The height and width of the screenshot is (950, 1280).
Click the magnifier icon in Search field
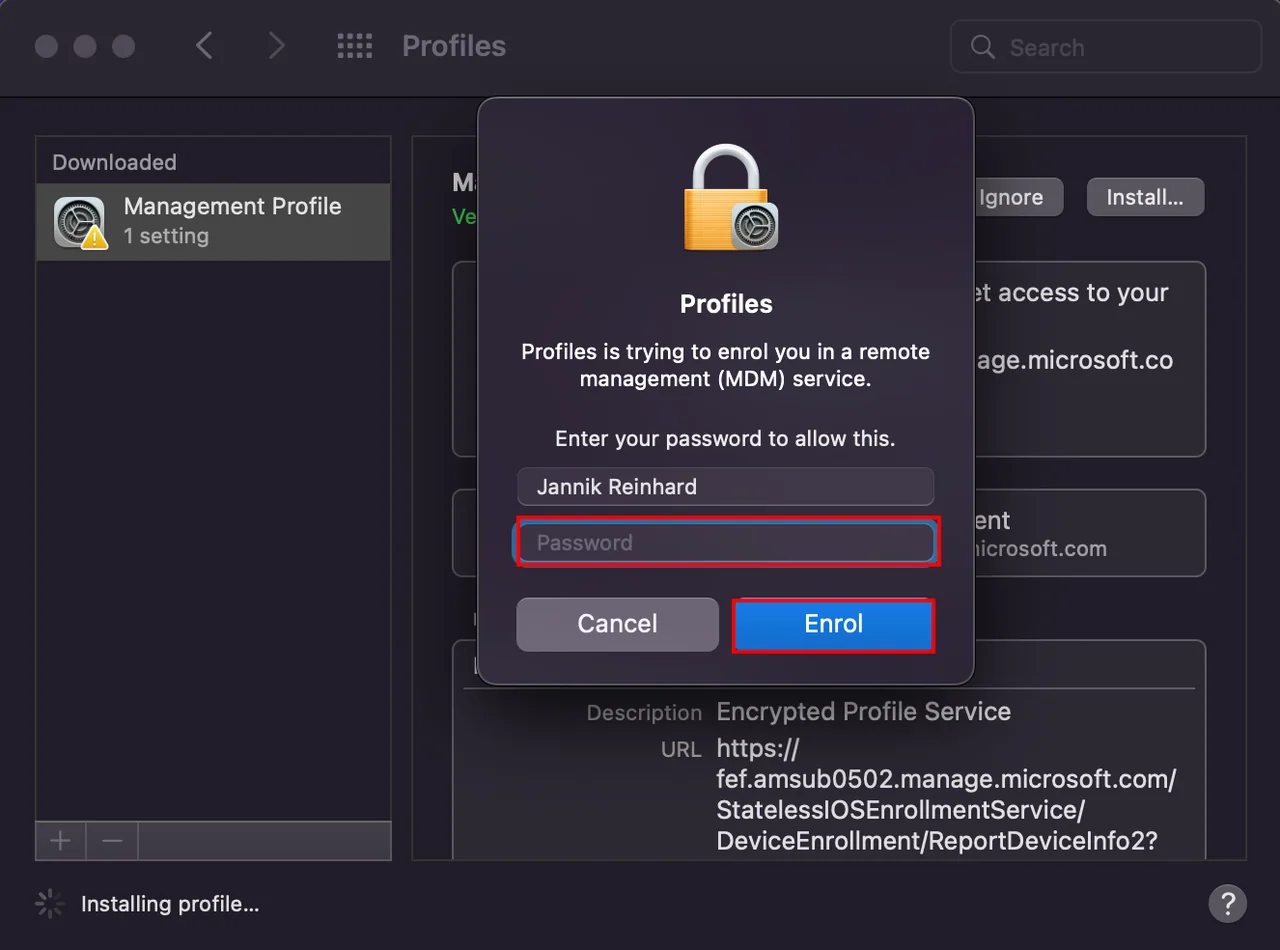(x=983, y=47)
